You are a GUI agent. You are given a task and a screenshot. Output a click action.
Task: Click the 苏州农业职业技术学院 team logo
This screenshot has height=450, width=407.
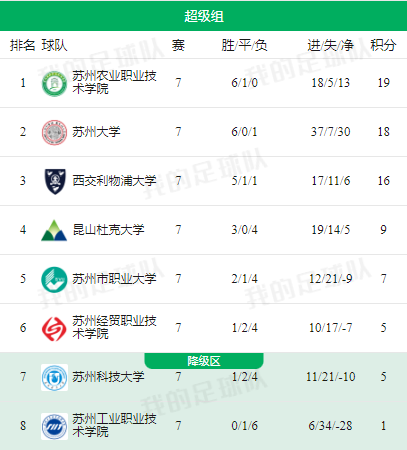click(x=54, y=83)
